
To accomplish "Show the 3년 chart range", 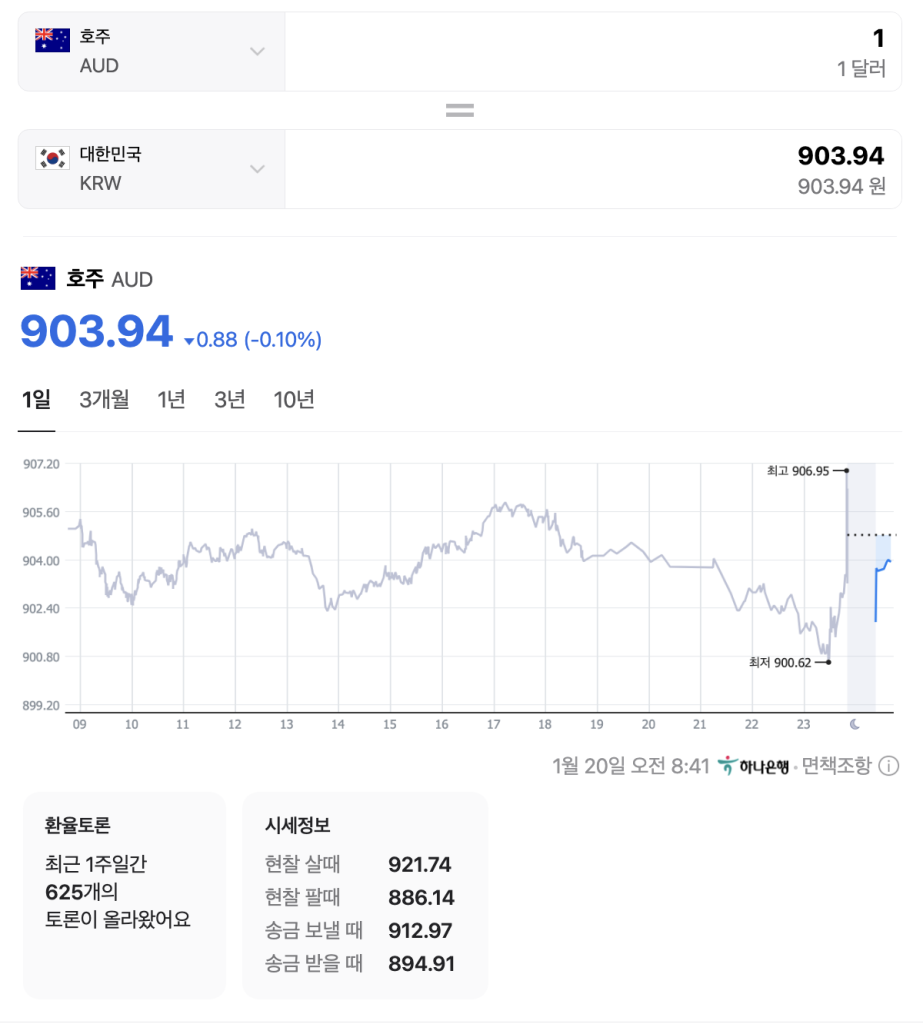I will coord(230,400).
